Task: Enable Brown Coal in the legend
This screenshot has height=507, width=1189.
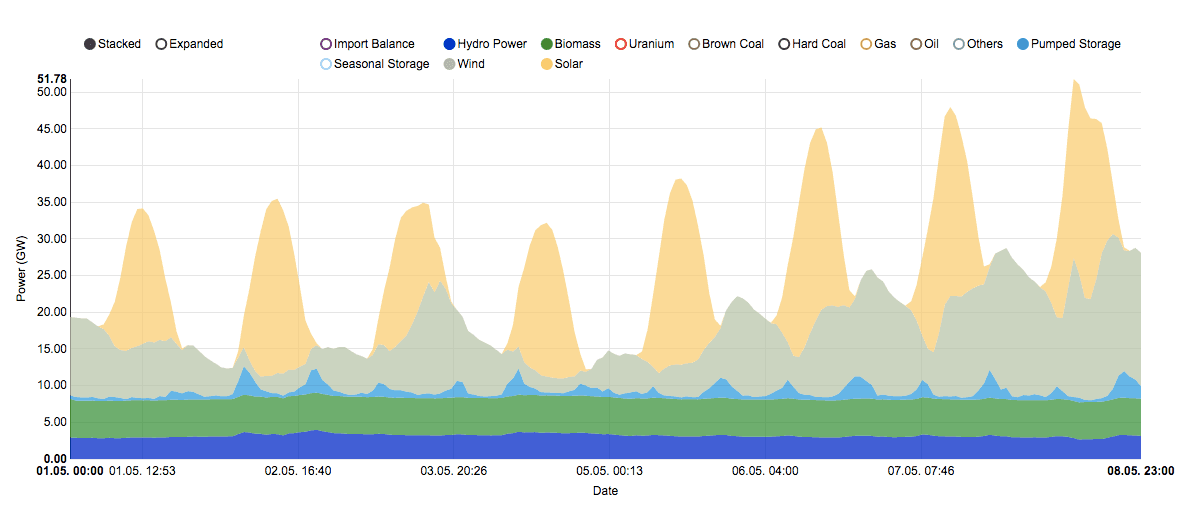Action: [x=694, y=44]
